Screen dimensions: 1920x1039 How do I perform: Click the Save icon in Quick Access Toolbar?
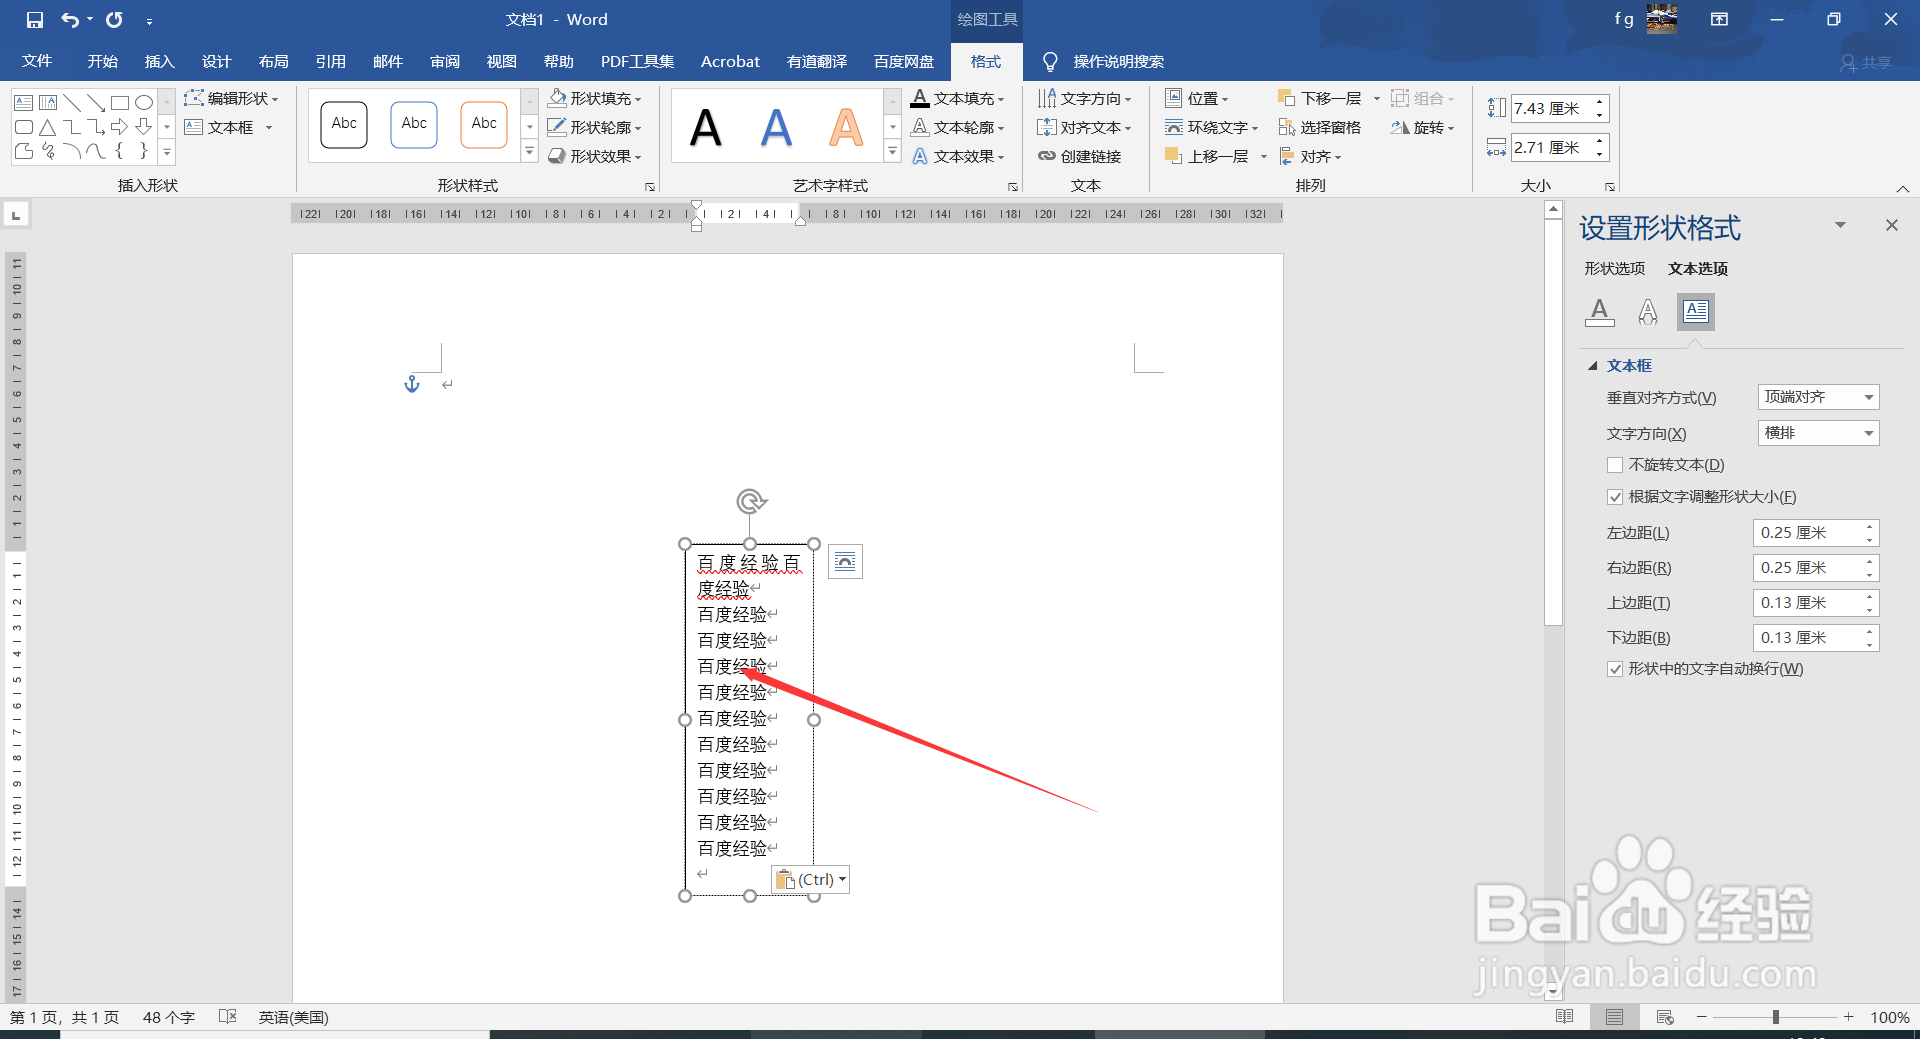(33, 18)
